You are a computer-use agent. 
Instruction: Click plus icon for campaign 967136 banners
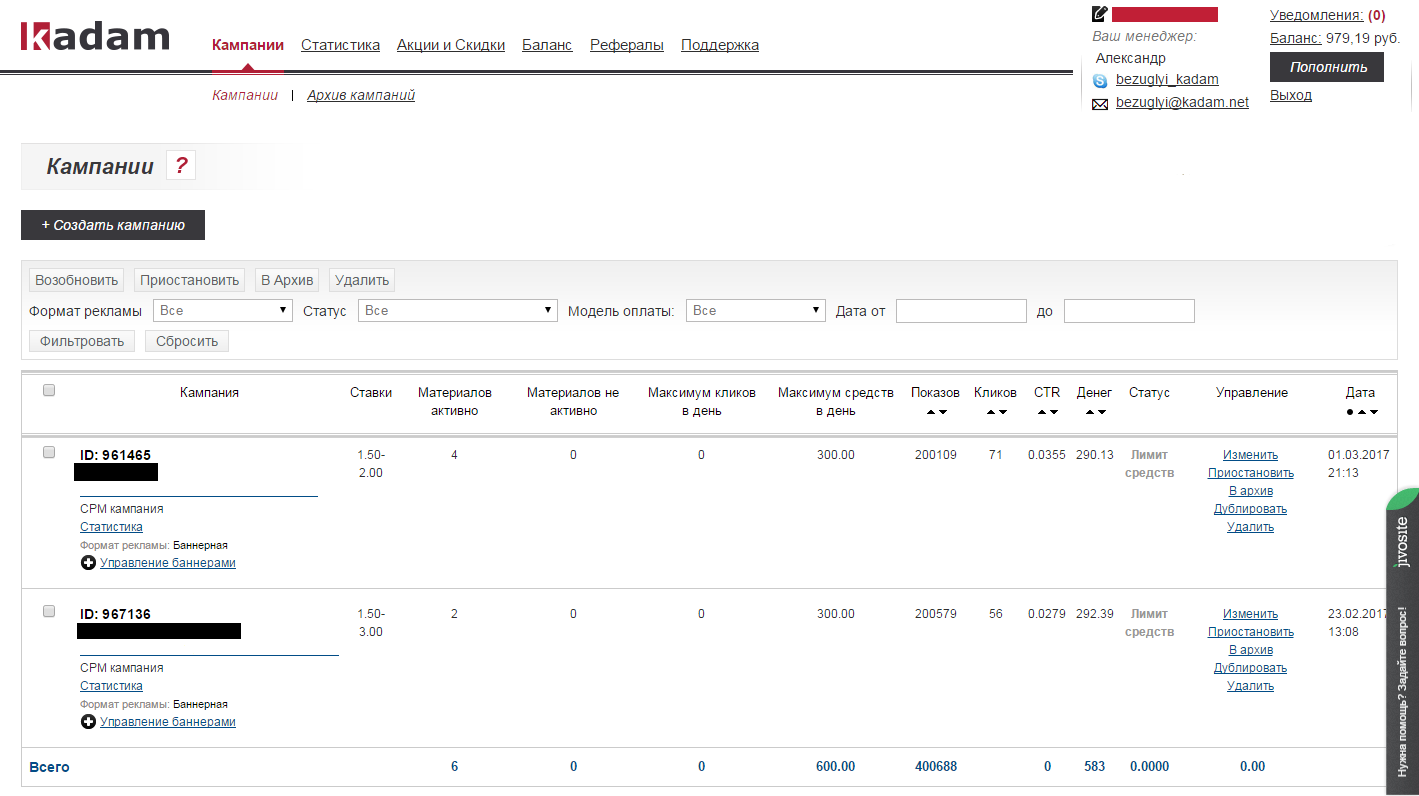coord(88,722)
